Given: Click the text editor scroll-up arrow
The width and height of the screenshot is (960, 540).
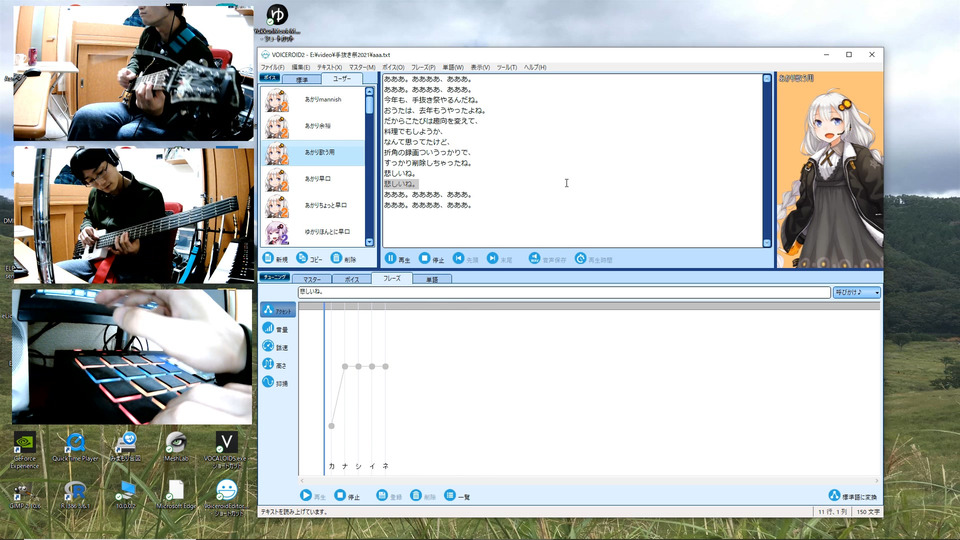Looking at the screenshot, I should point(767,78).
